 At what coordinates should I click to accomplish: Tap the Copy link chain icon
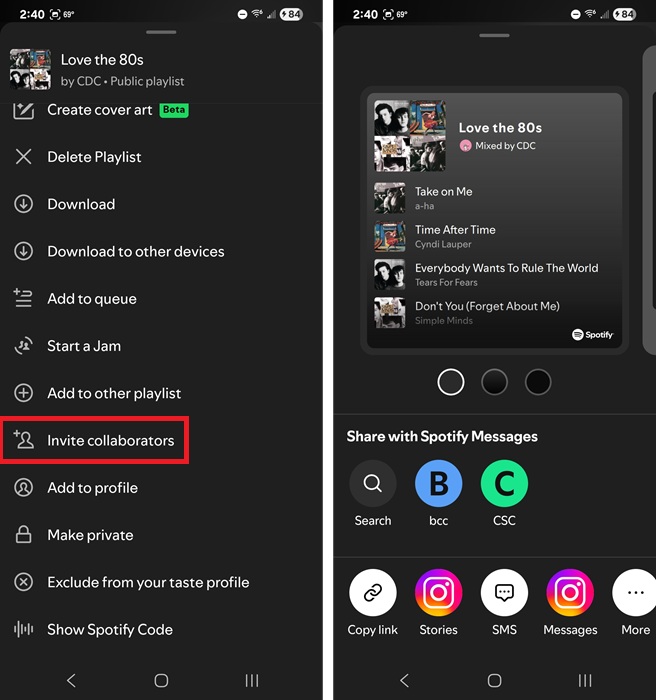(x=372, y=592)
